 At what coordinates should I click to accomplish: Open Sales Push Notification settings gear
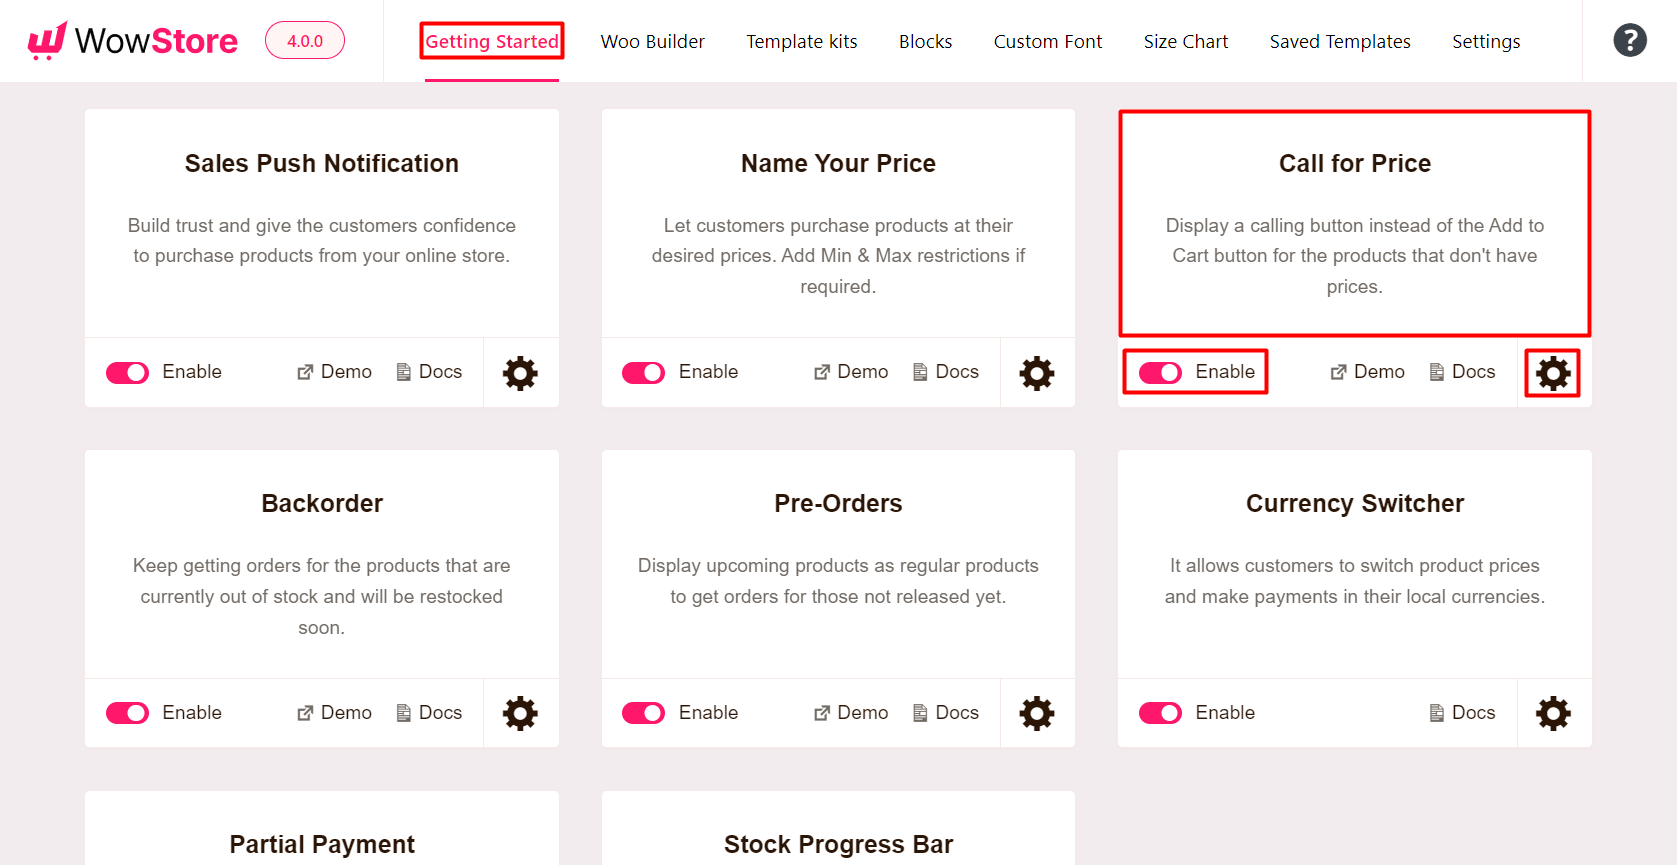coord(520,373)
